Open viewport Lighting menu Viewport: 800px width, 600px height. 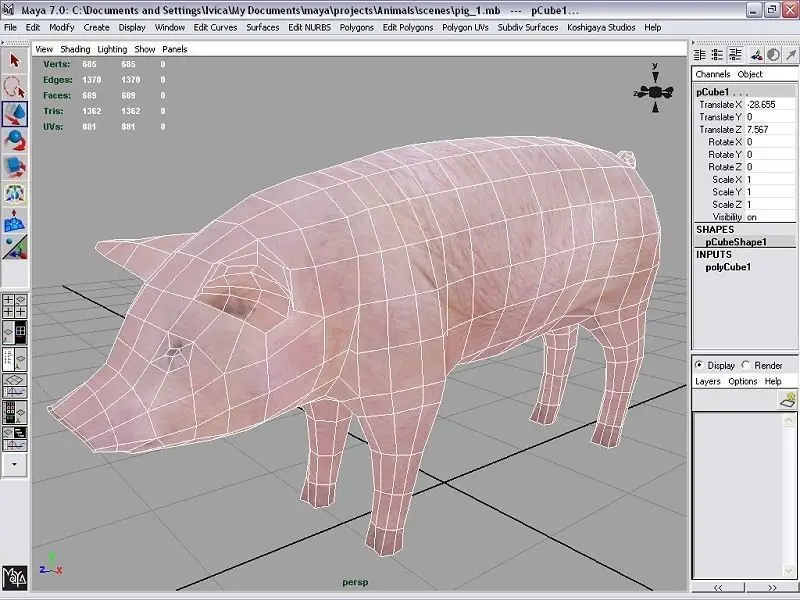pyautogui.click(x=112, y=49)
